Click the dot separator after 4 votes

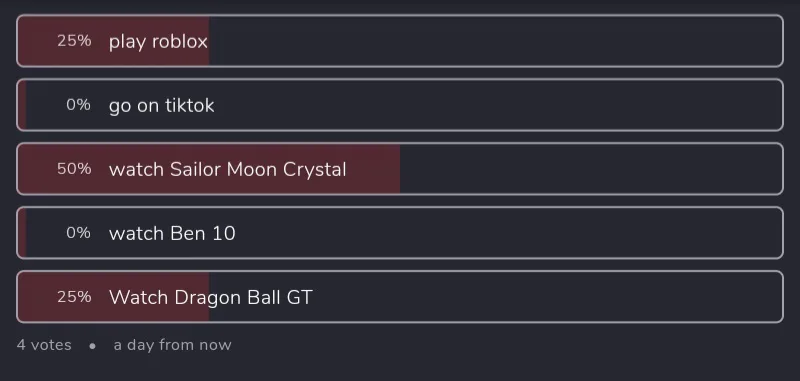pyautogui.click(x=92, y=346)
